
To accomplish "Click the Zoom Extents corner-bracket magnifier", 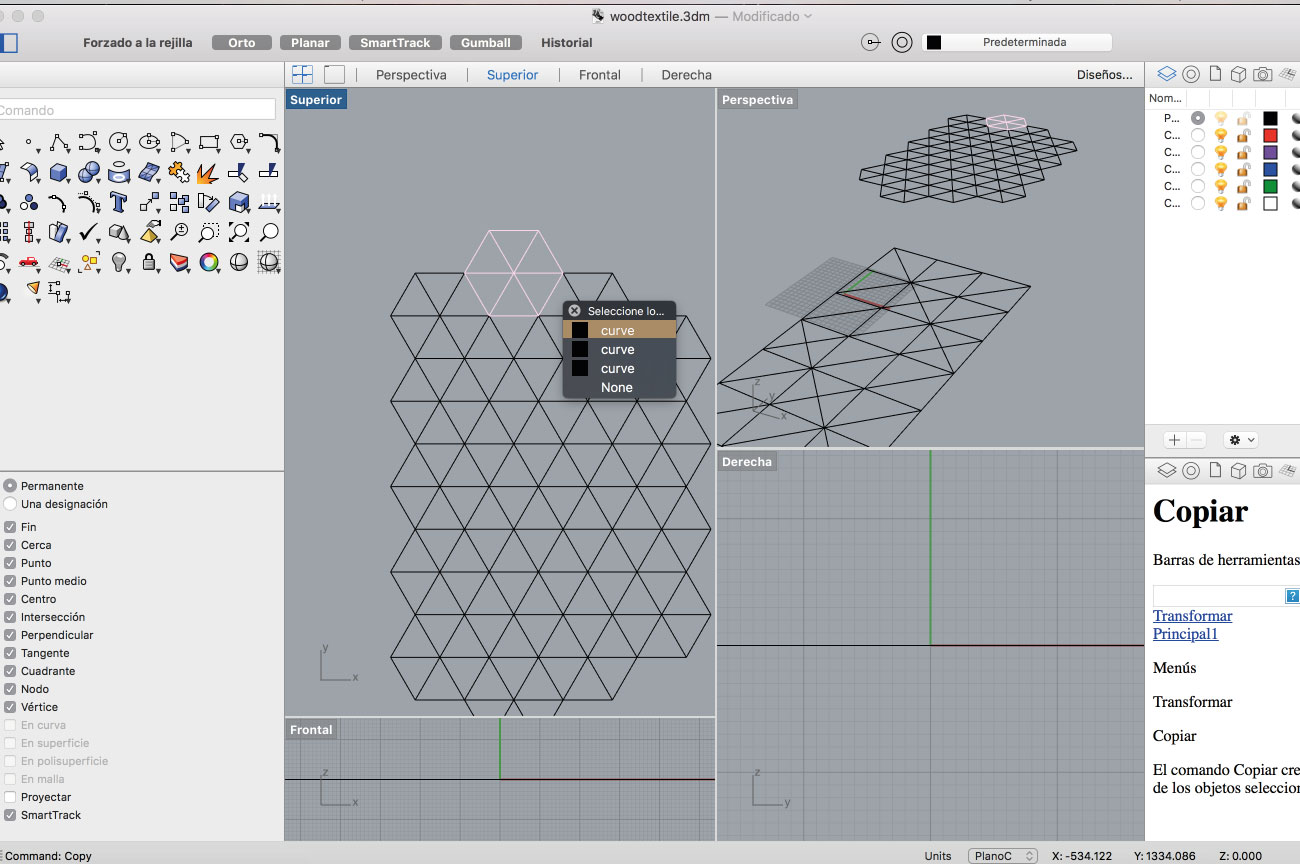I will (238, 233).
